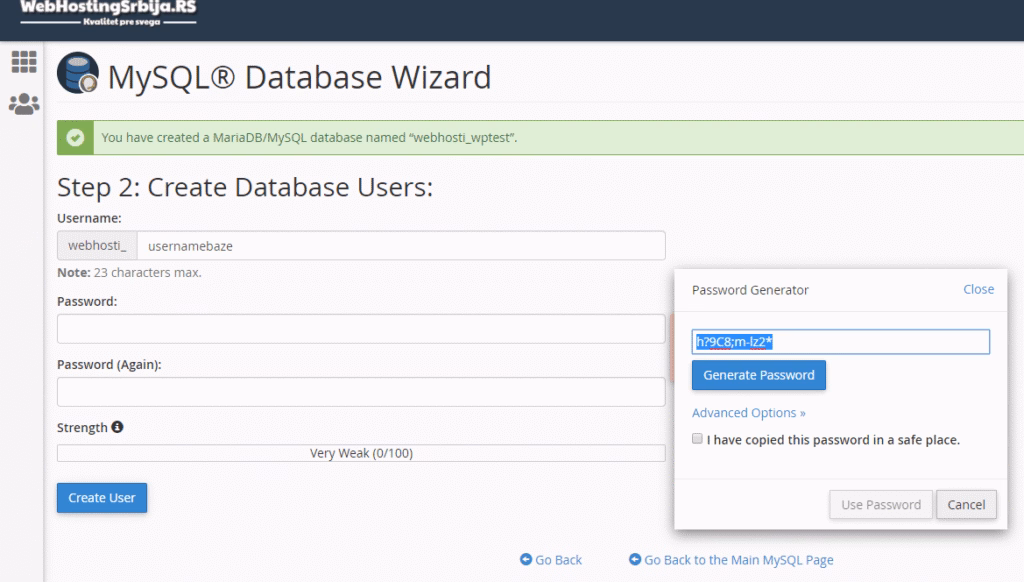Check 'I have copied this password' box
The height and width of the screenshot is (582, 1024).
click(697, 438)
